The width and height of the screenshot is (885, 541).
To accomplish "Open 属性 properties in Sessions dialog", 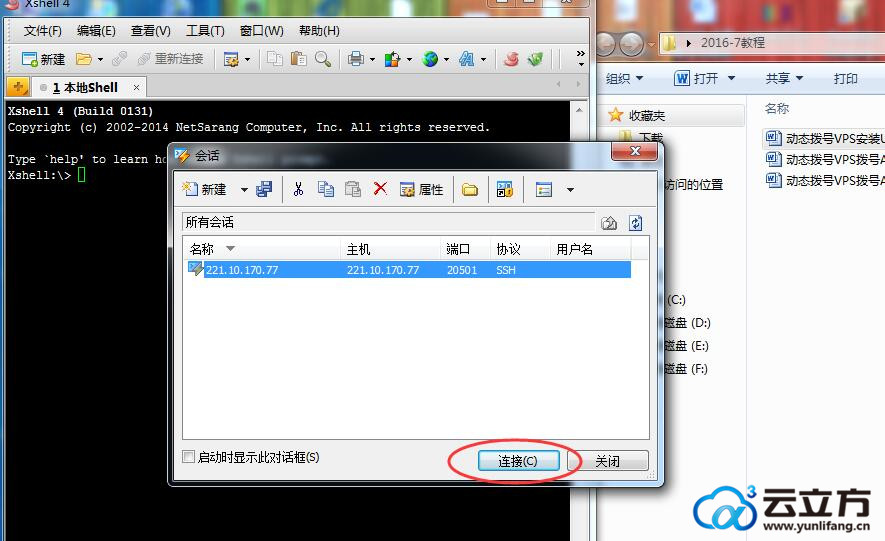I will pyautogui.click(x=421, y=190).
